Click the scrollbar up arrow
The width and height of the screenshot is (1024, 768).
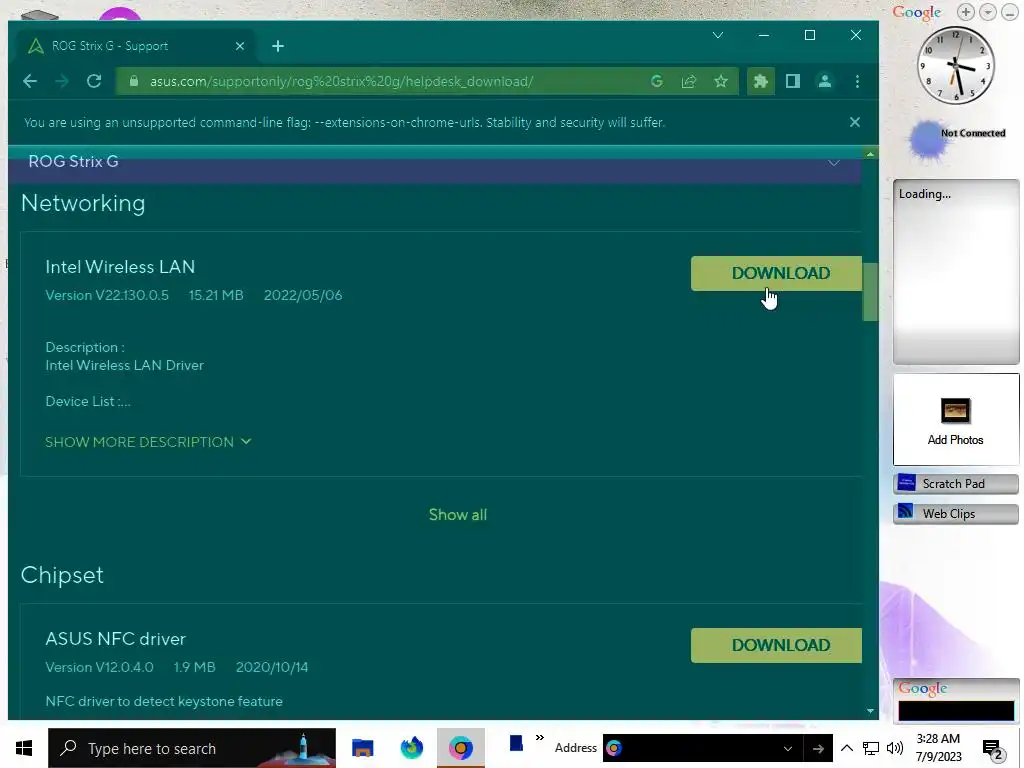tap(870, 154)
